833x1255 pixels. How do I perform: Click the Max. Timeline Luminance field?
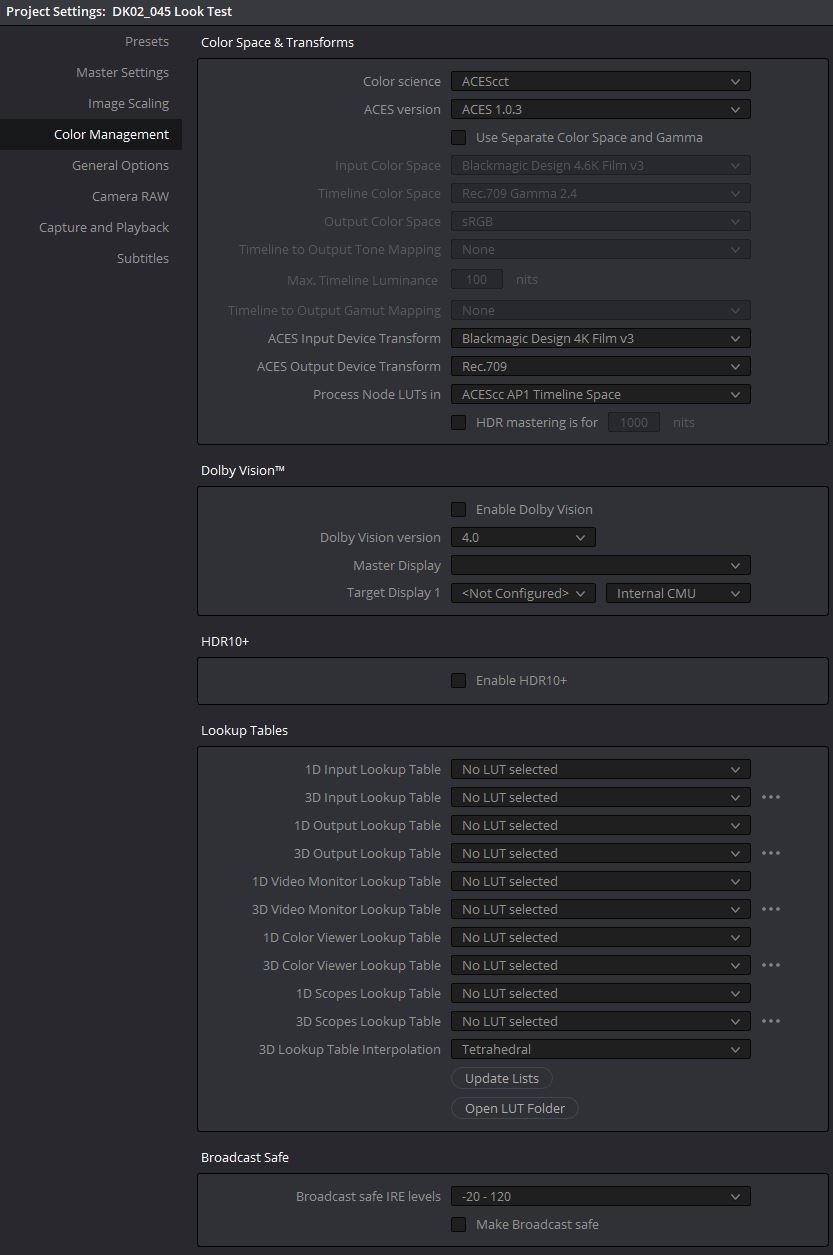coord(477,280)
